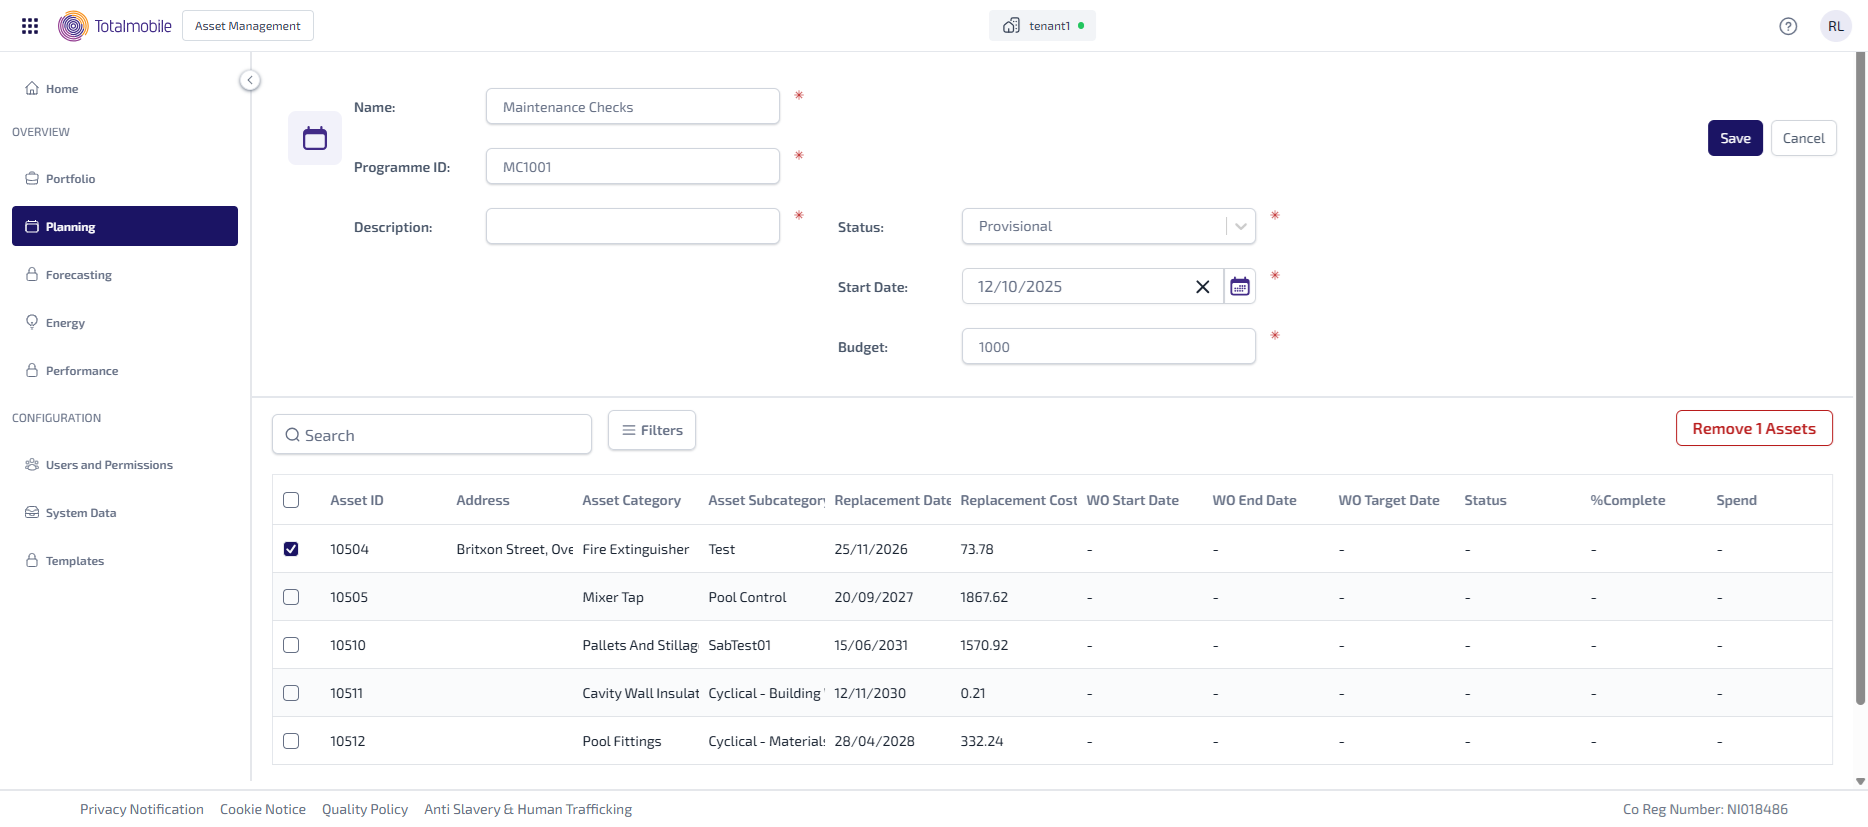Image resolution: width=1868 pixels, height=827 pixels.
Task: Click the help question mark icon
Action: [x=1788, y=26]
